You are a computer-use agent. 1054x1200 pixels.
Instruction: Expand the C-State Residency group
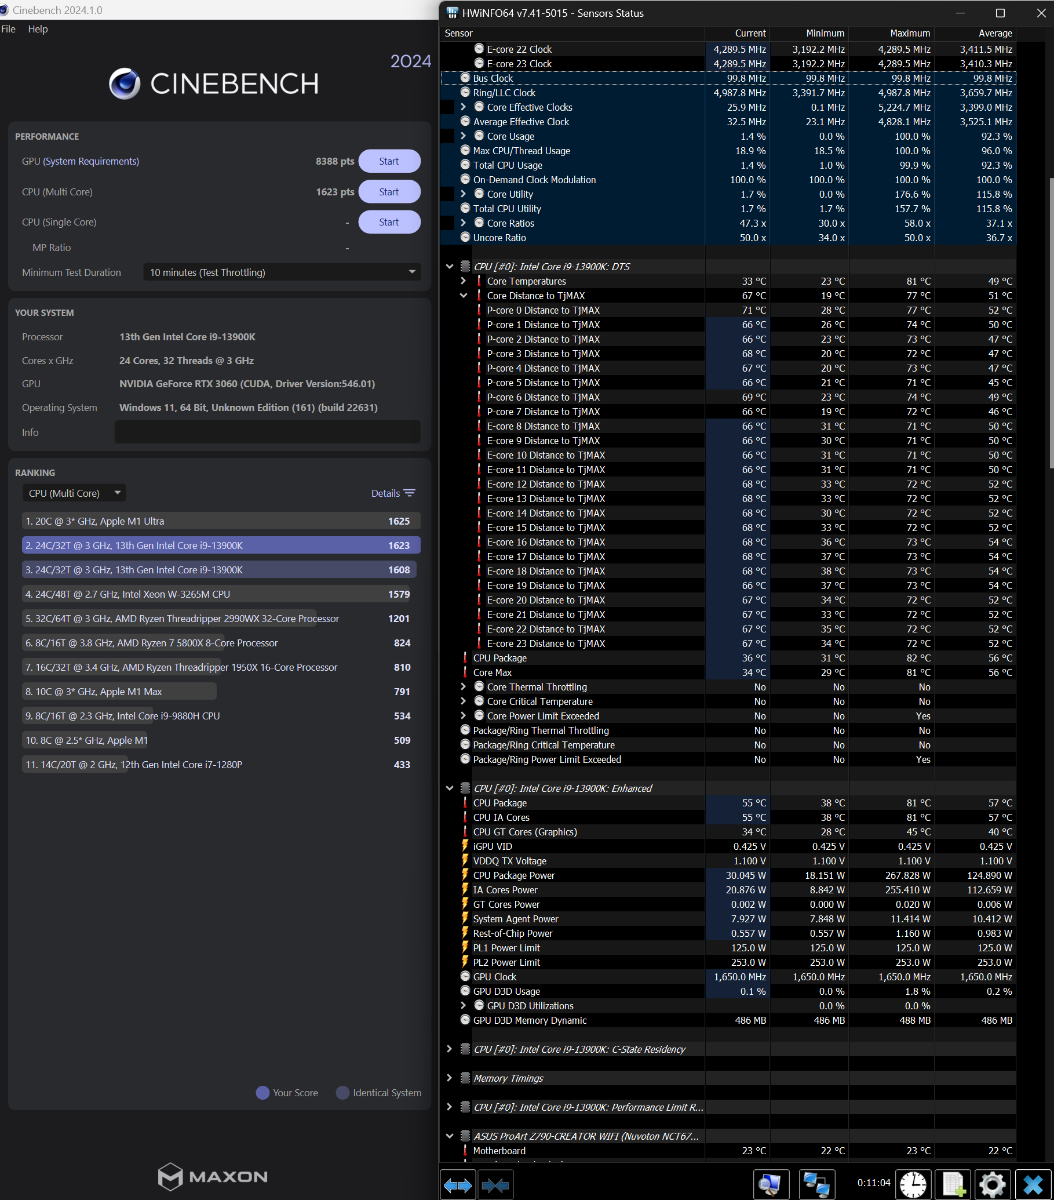coord(450,1049)
